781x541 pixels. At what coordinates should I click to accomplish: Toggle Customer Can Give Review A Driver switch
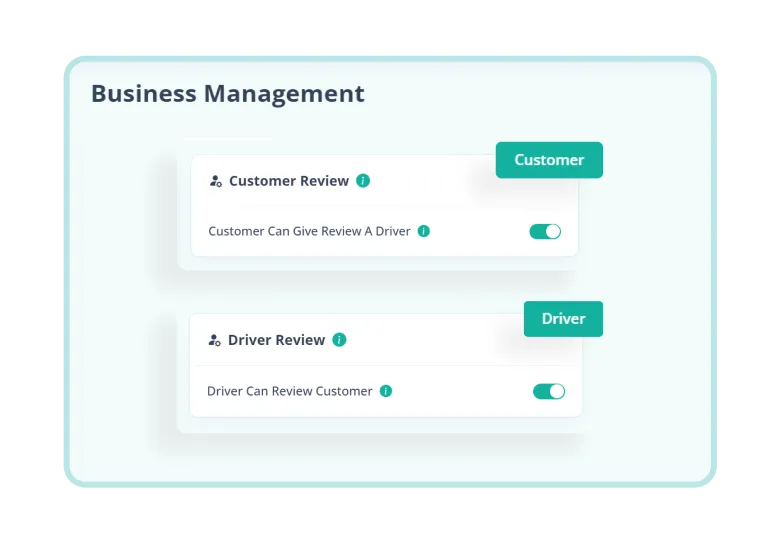(545, 232)
